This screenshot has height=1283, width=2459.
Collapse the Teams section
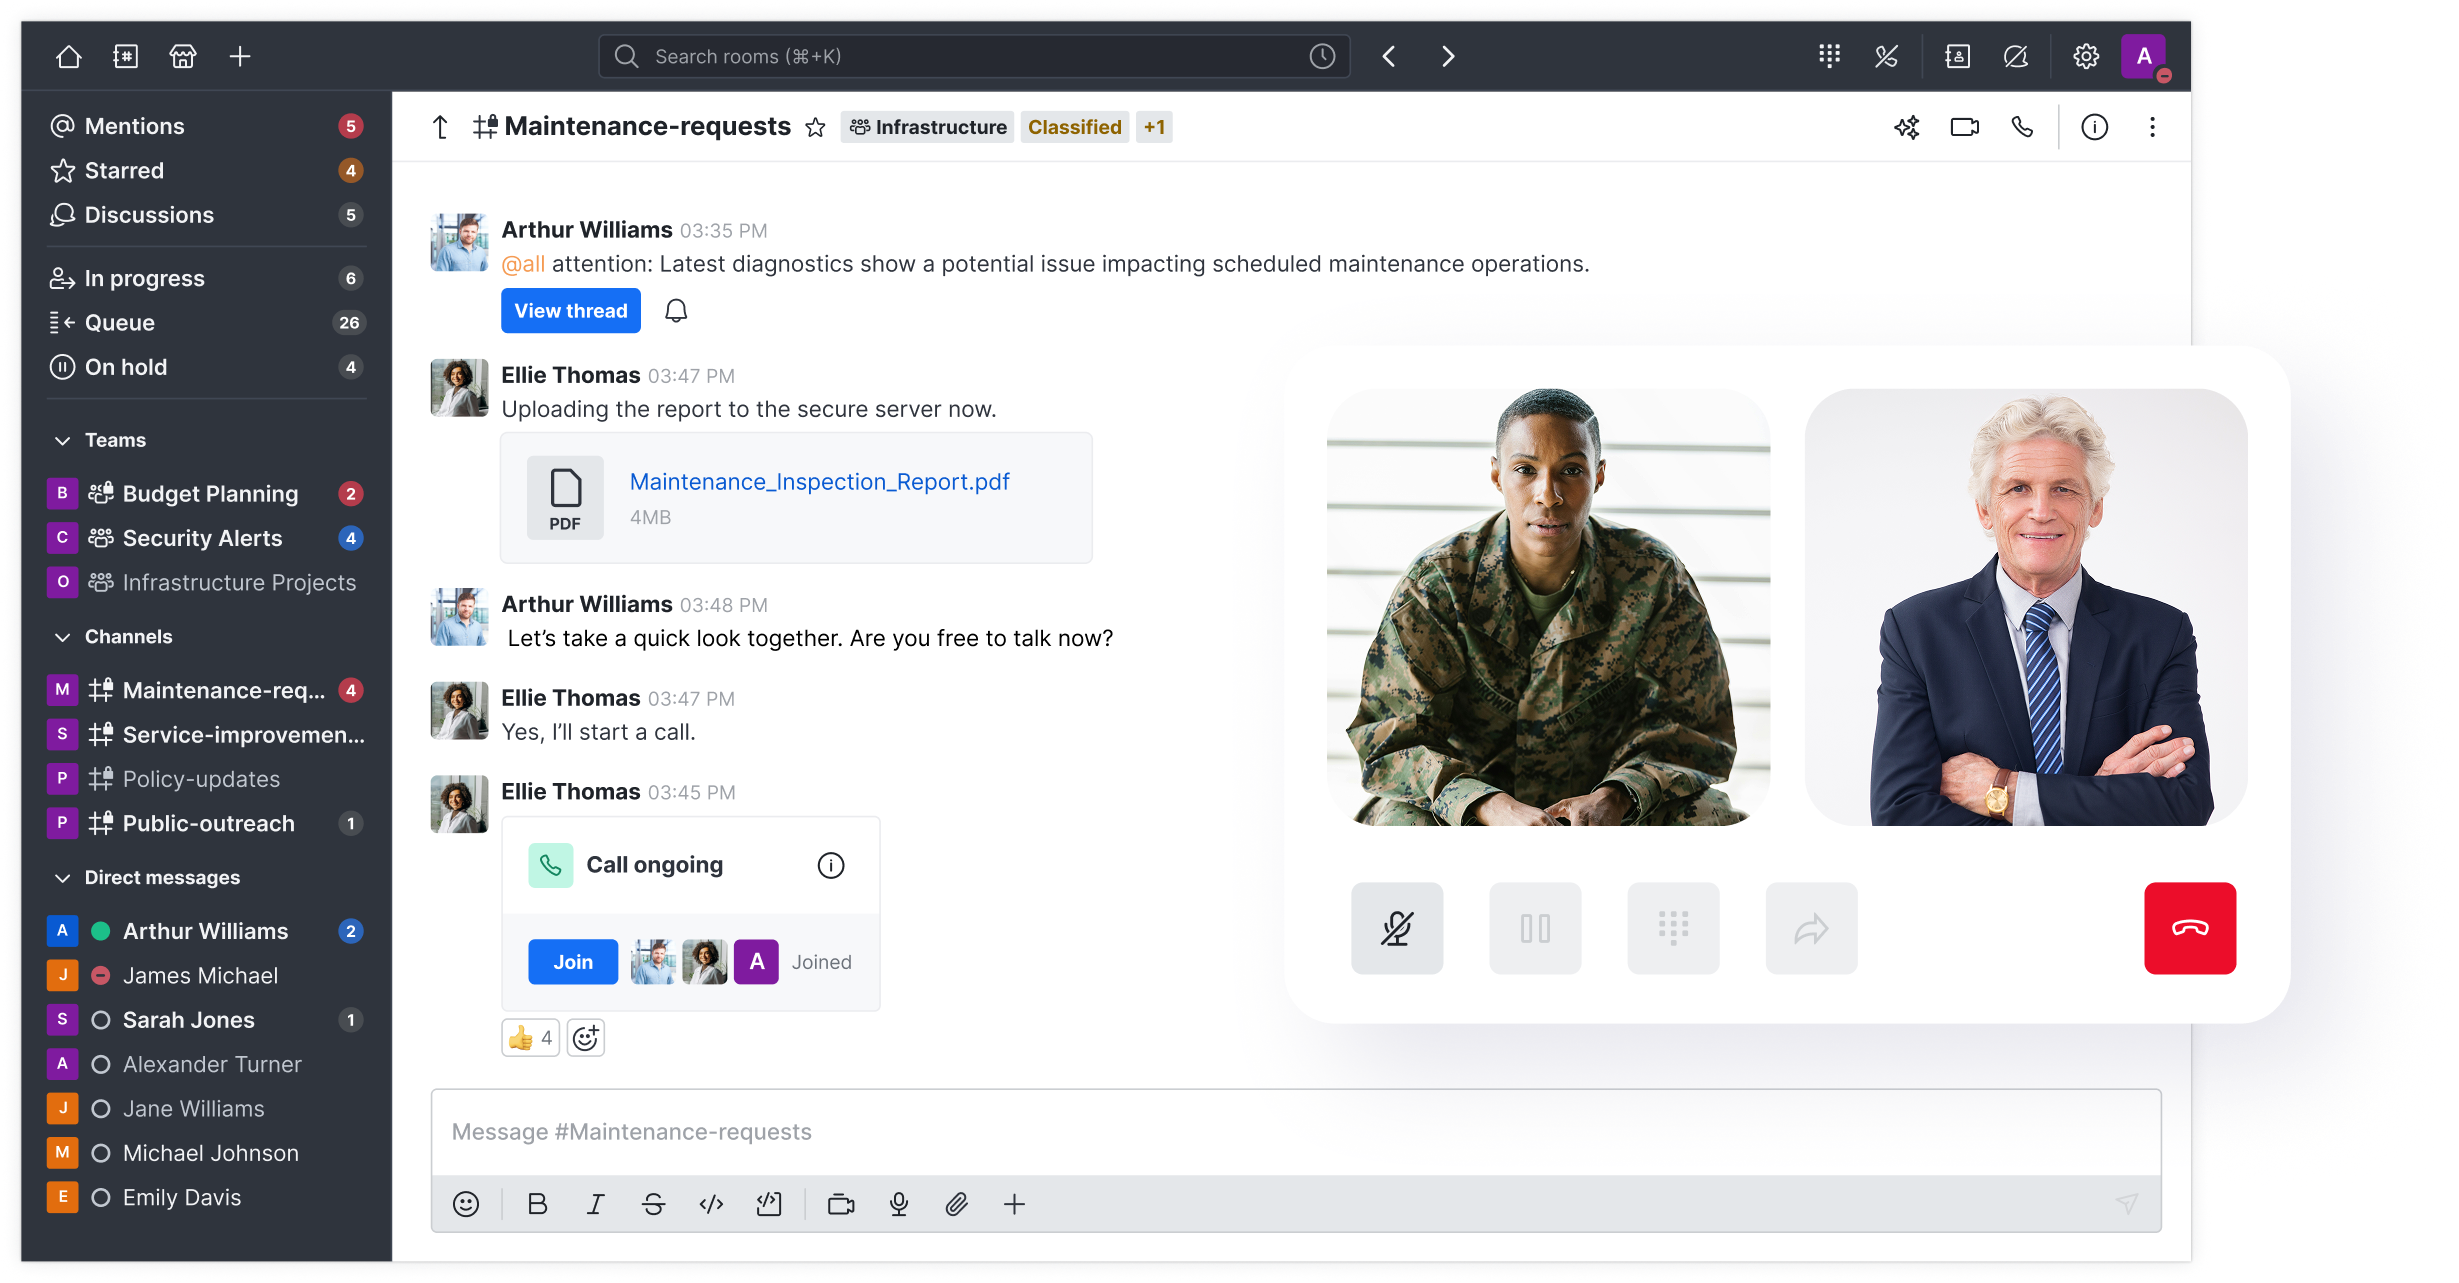point(62,440)
